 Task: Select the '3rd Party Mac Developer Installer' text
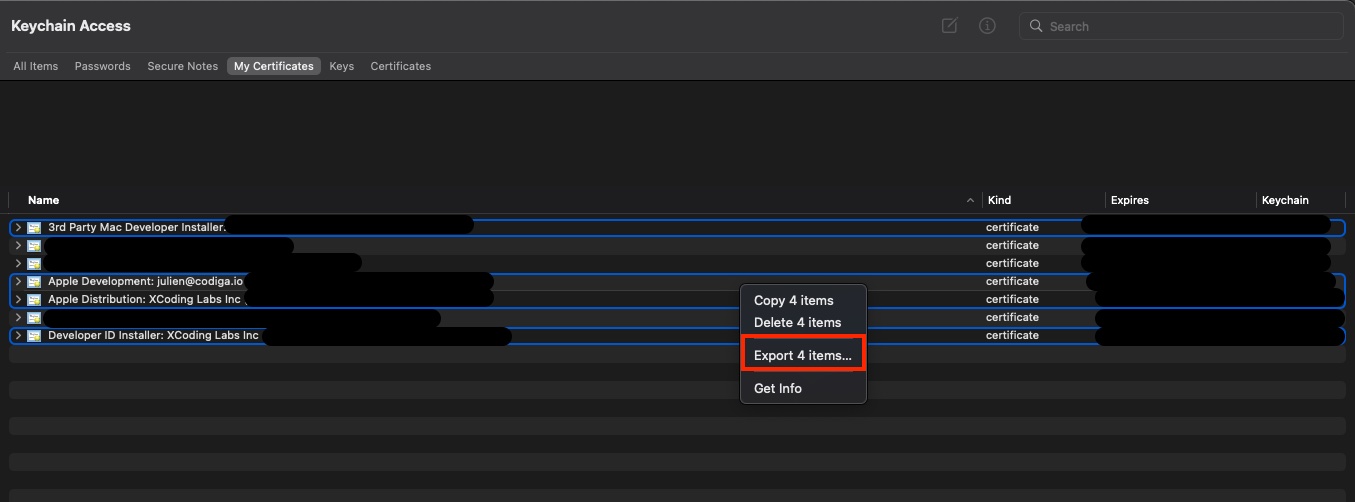tap(136, 227)
